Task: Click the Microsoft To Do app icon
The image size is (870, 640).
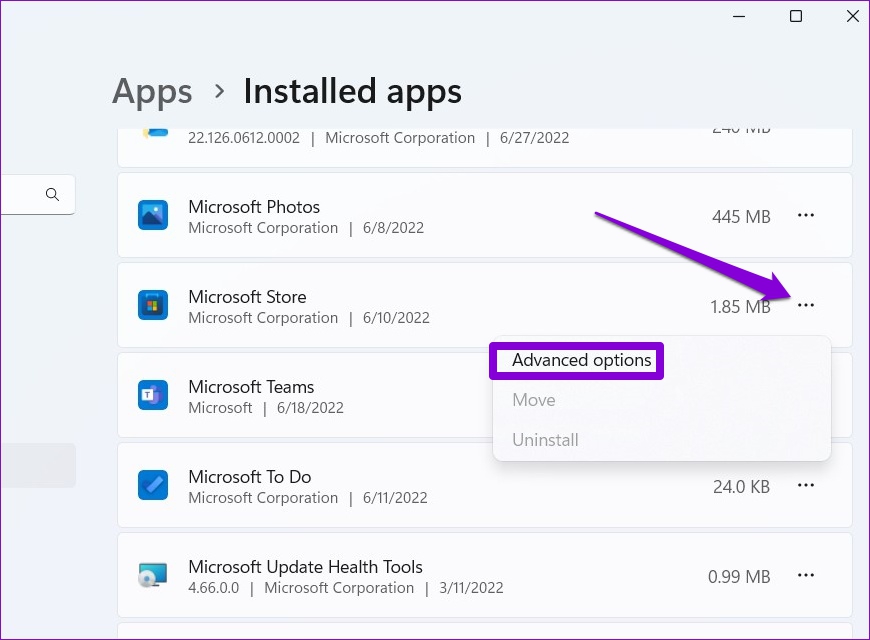Action: (153, 485)
